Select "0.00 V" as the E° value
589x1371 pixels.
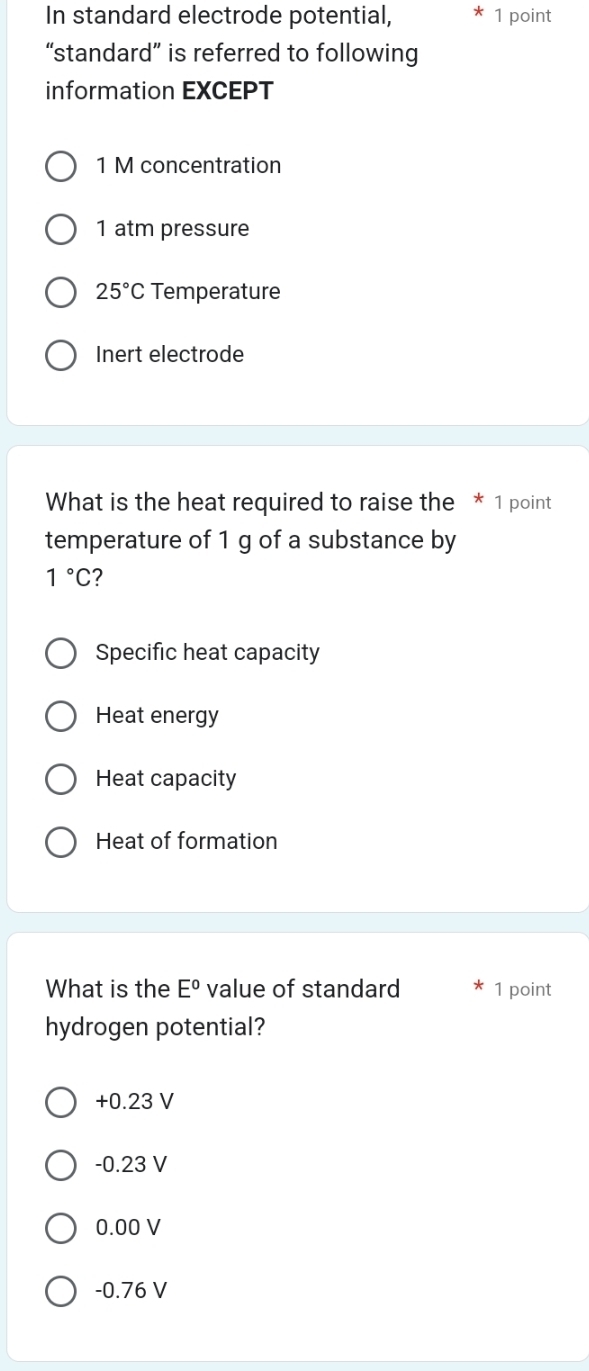(x=60, y=1229)
